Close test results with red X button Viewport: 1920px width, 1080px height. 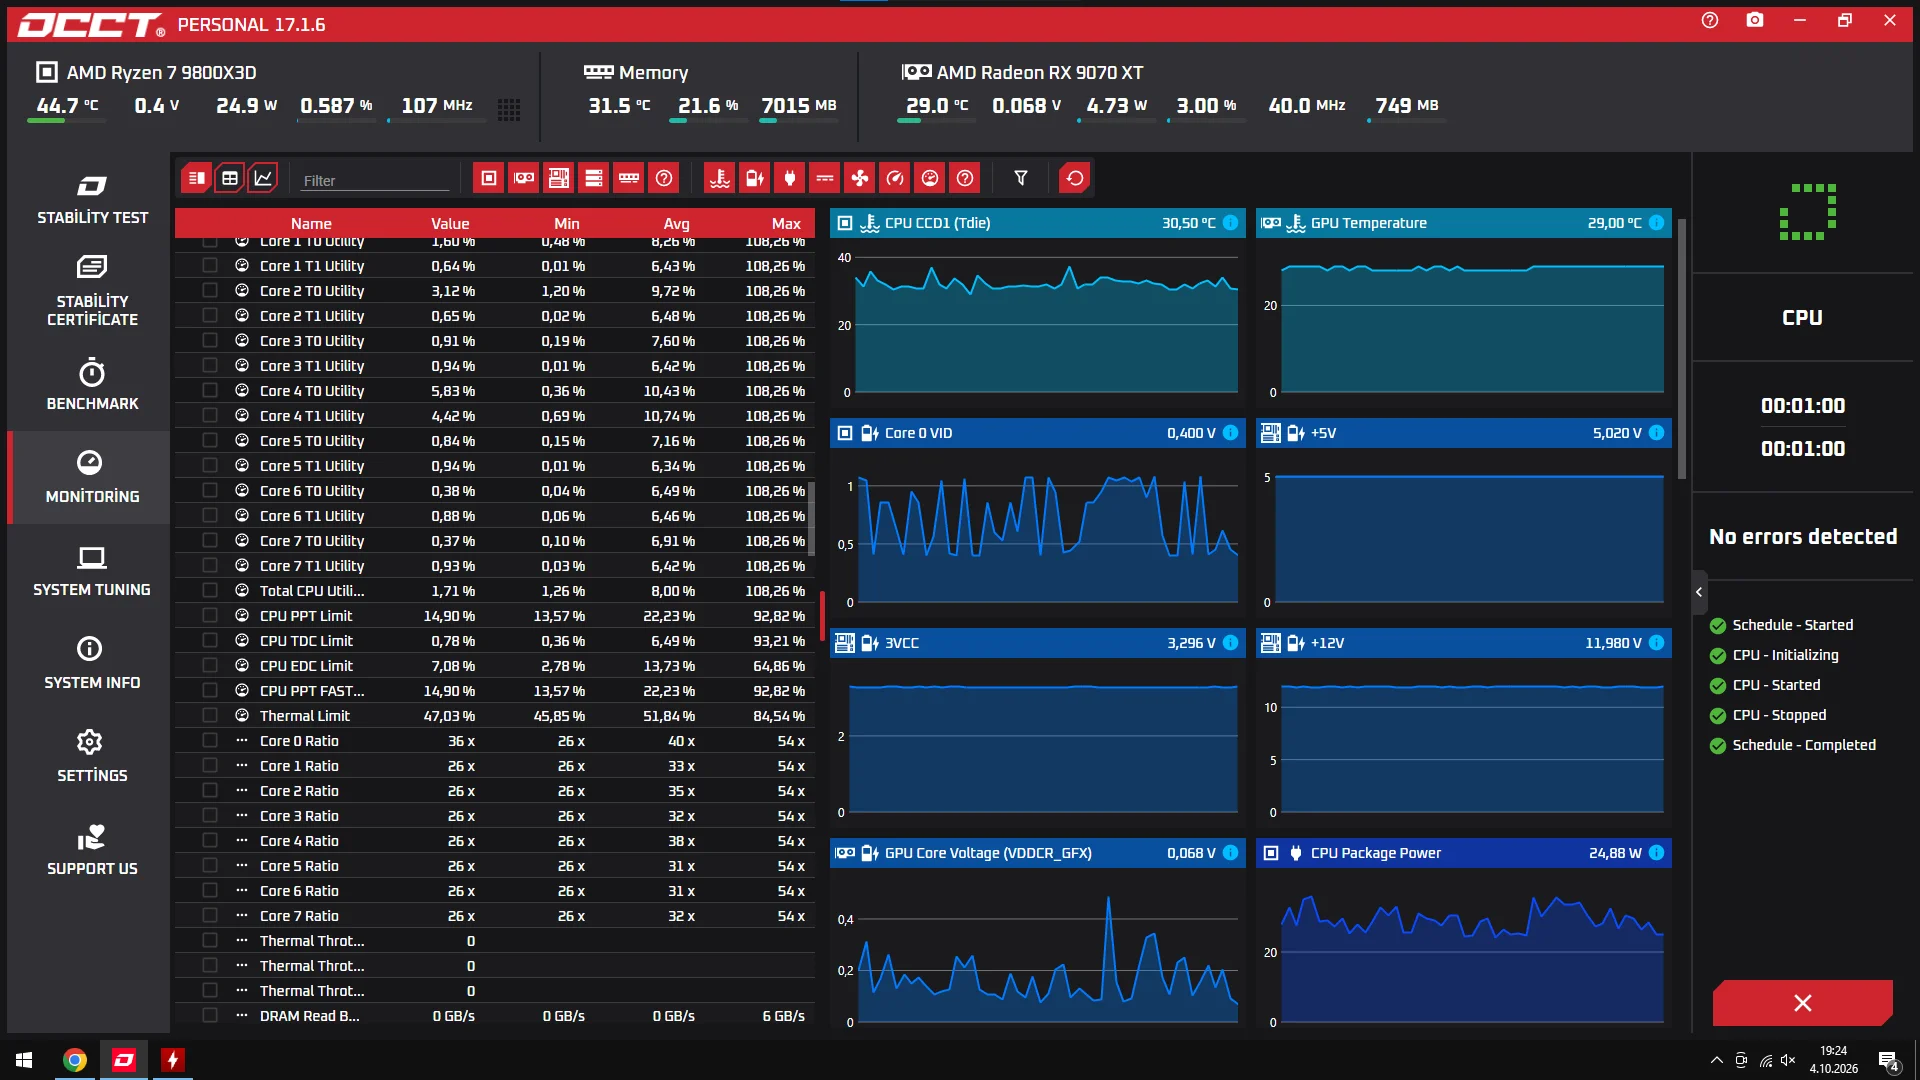click(x=1802, y=1003)
